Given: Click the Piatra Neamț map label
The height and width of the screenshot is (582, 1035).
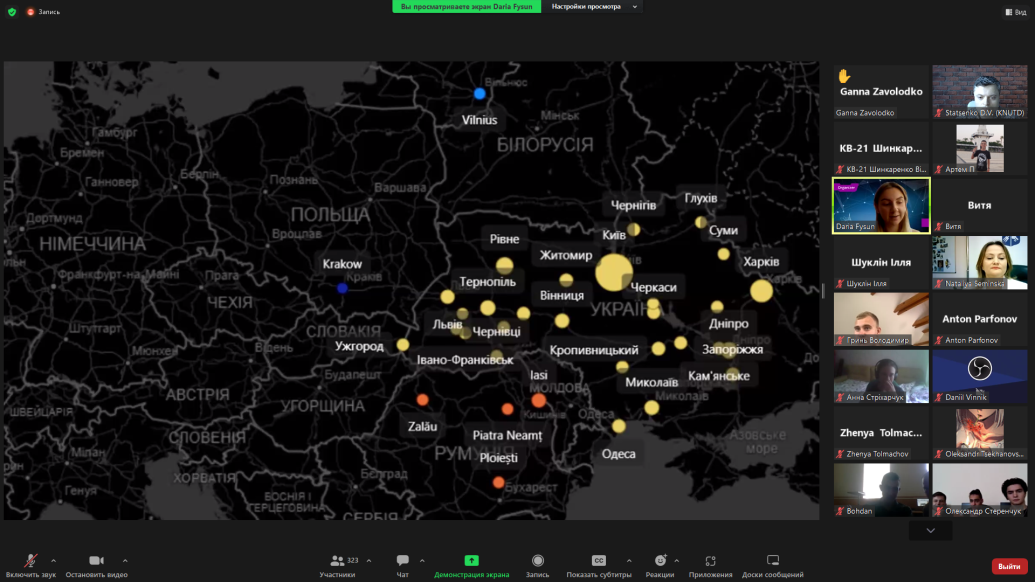Looking at the screenshot, I should [507, 436].
